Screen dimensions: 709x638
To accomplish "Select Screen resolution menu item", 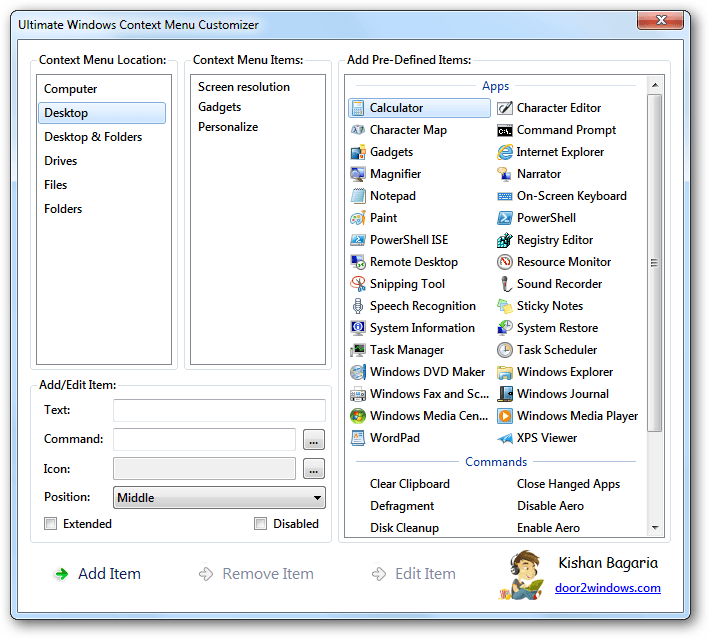I will [244, 87].
